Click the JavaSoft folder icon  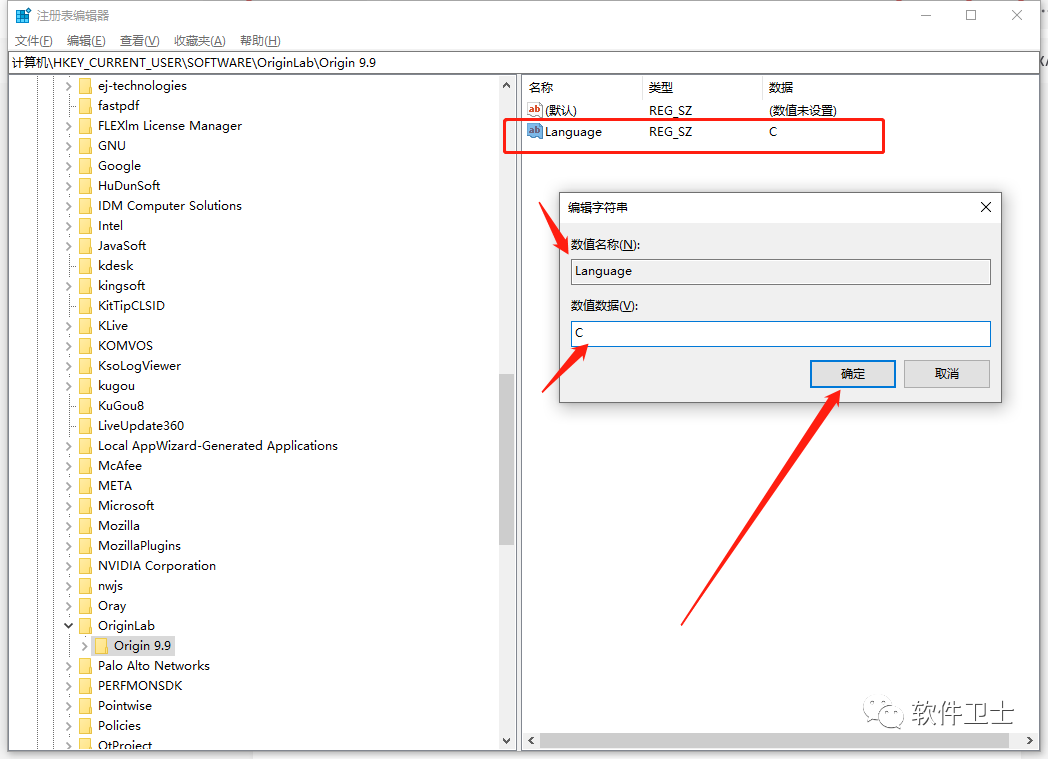pyautogui.click(x=86, y=246)
